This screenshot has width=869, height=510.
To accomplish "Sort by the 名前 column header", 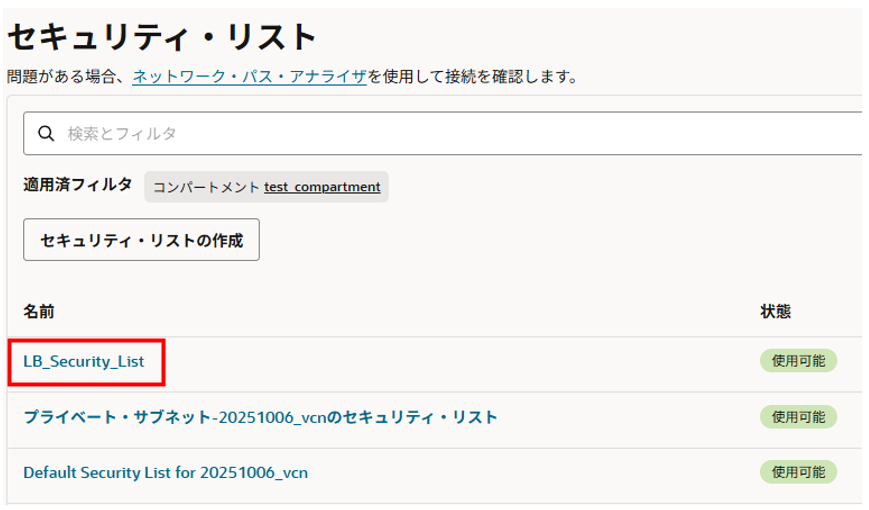I will click(x=39, y=312).
